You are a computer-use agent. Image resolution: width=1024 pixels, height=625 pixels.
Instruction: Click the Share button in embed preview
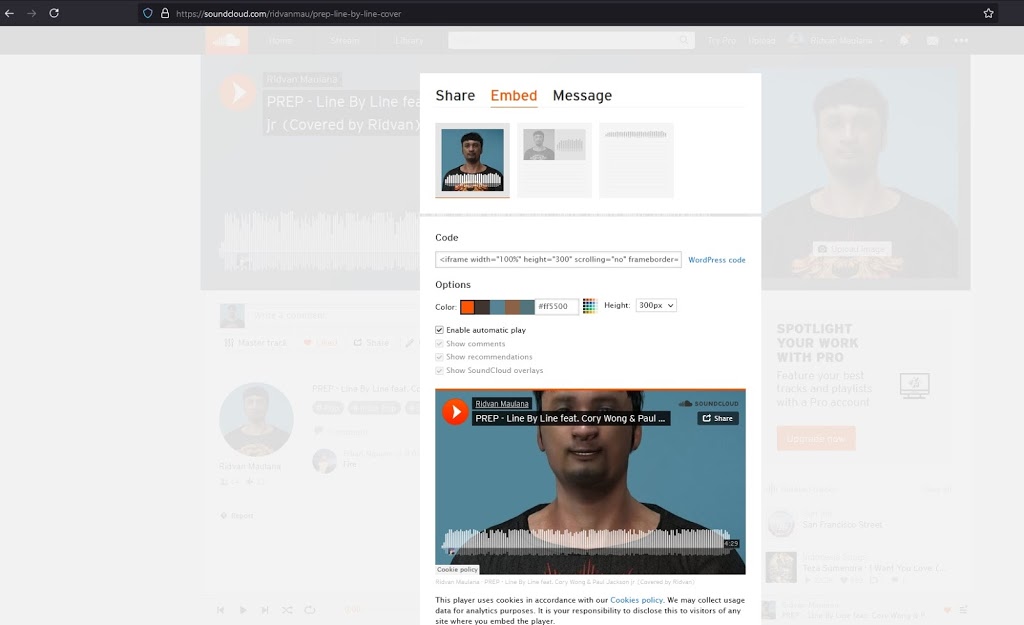tap(718, 418)
